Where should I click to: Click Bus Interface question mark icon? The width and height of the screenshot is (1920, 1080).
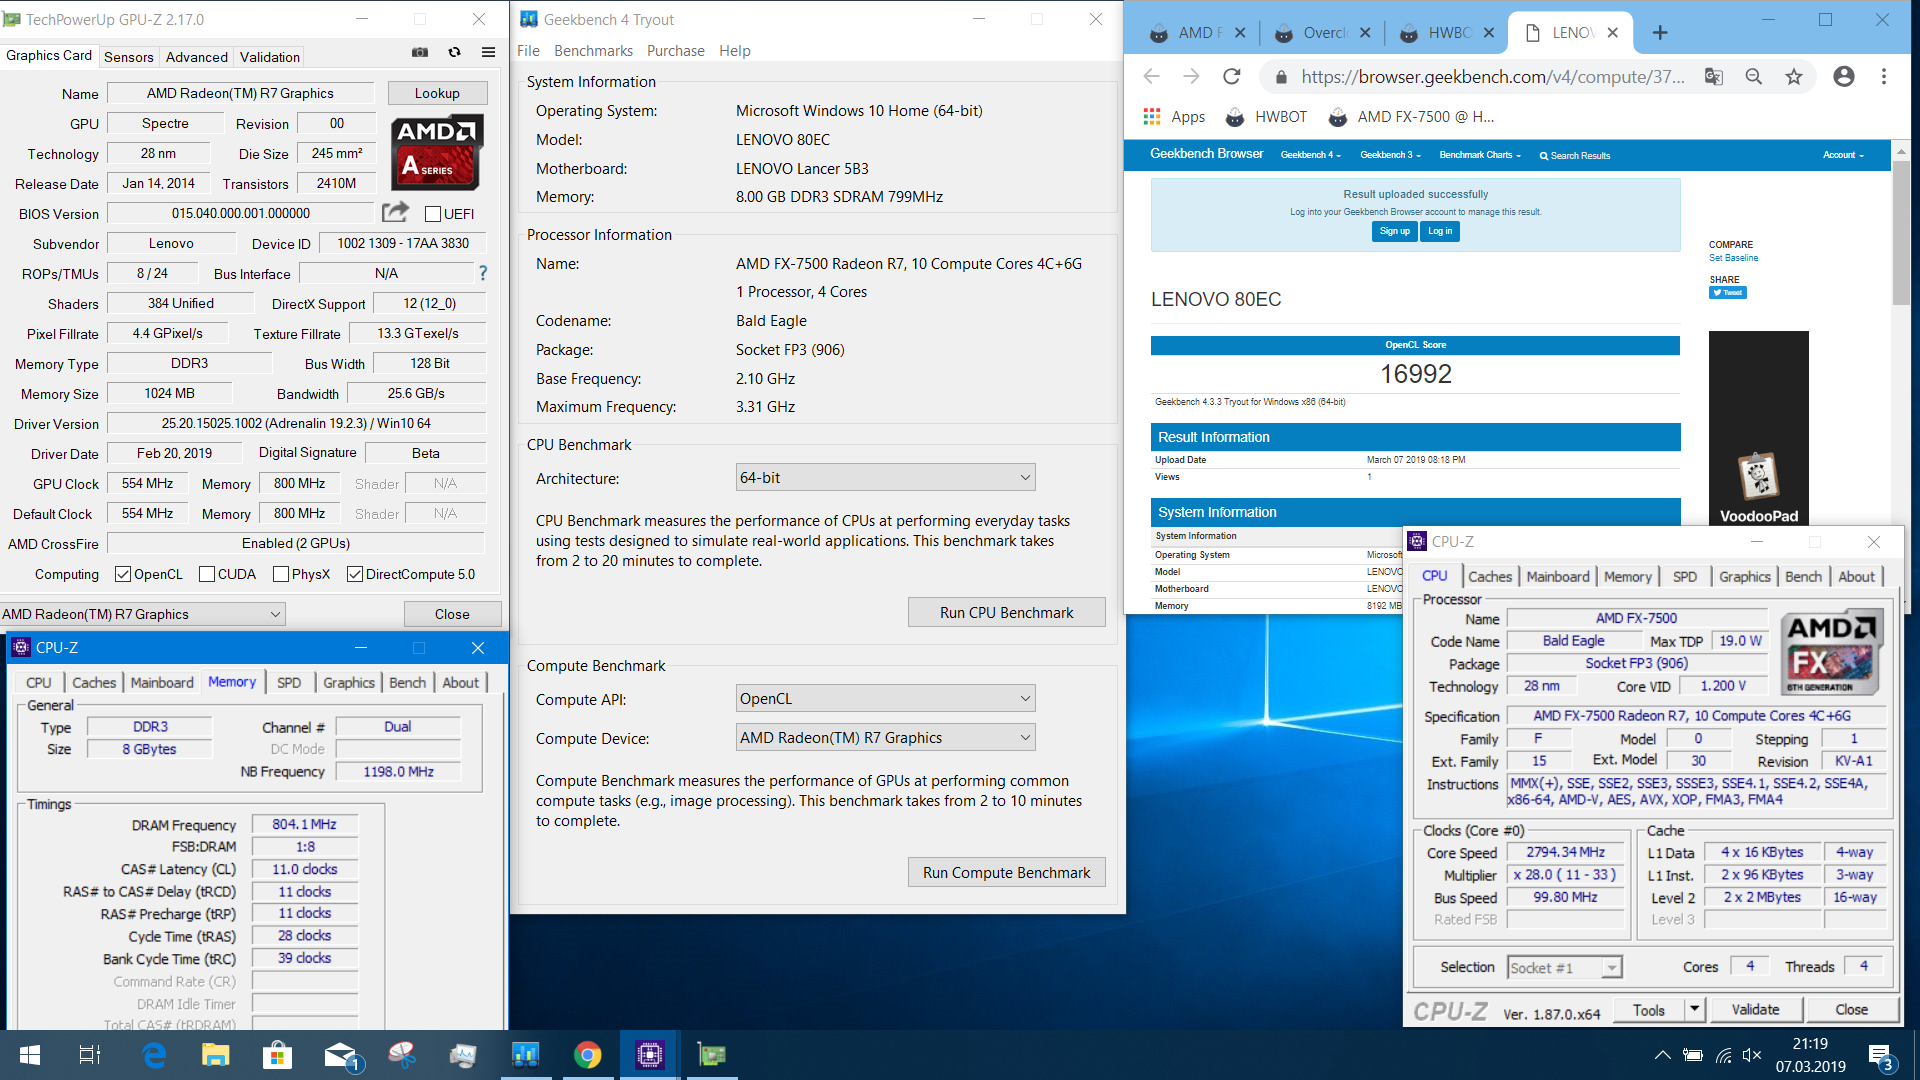click(x=483, y=273)
